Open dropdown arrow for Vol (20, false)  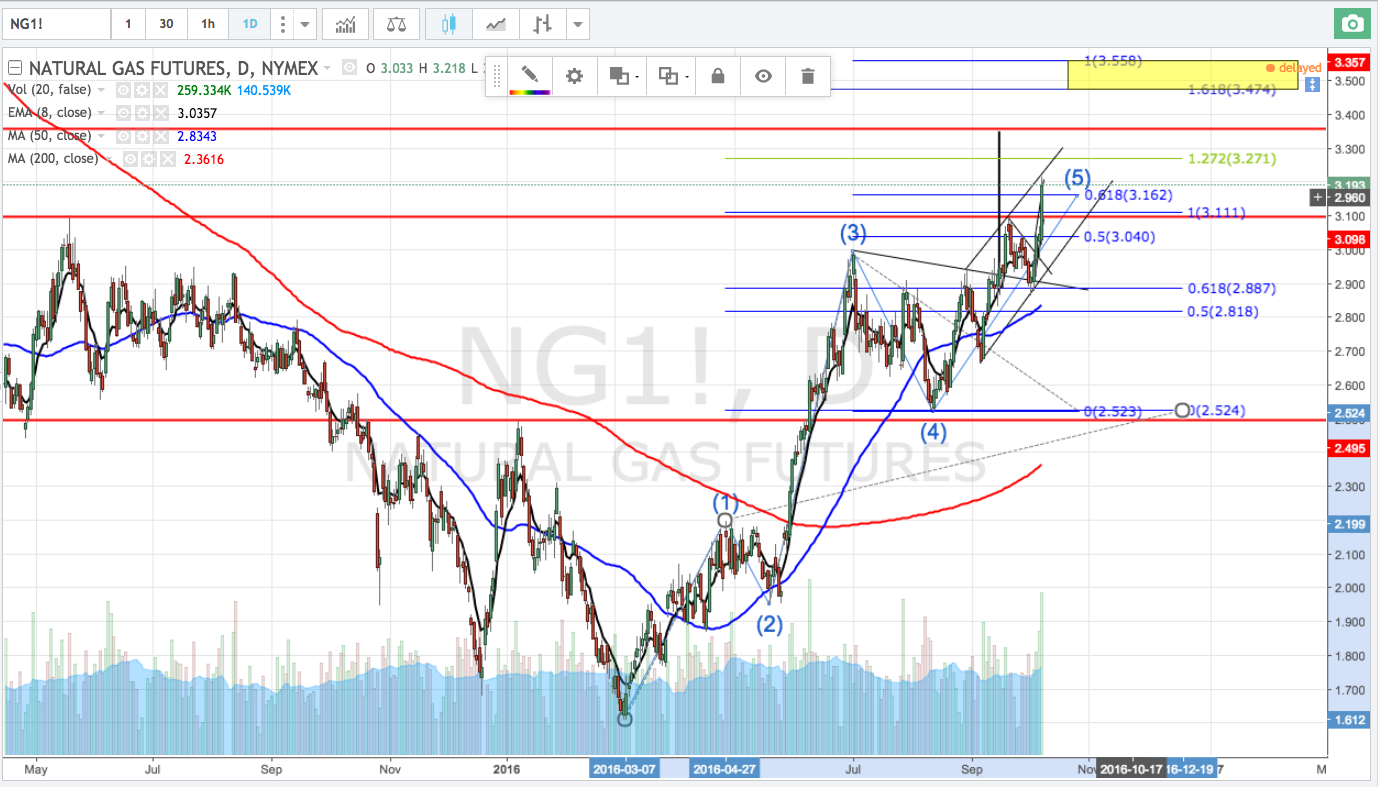pyautogui.click(x=101, y=90)
